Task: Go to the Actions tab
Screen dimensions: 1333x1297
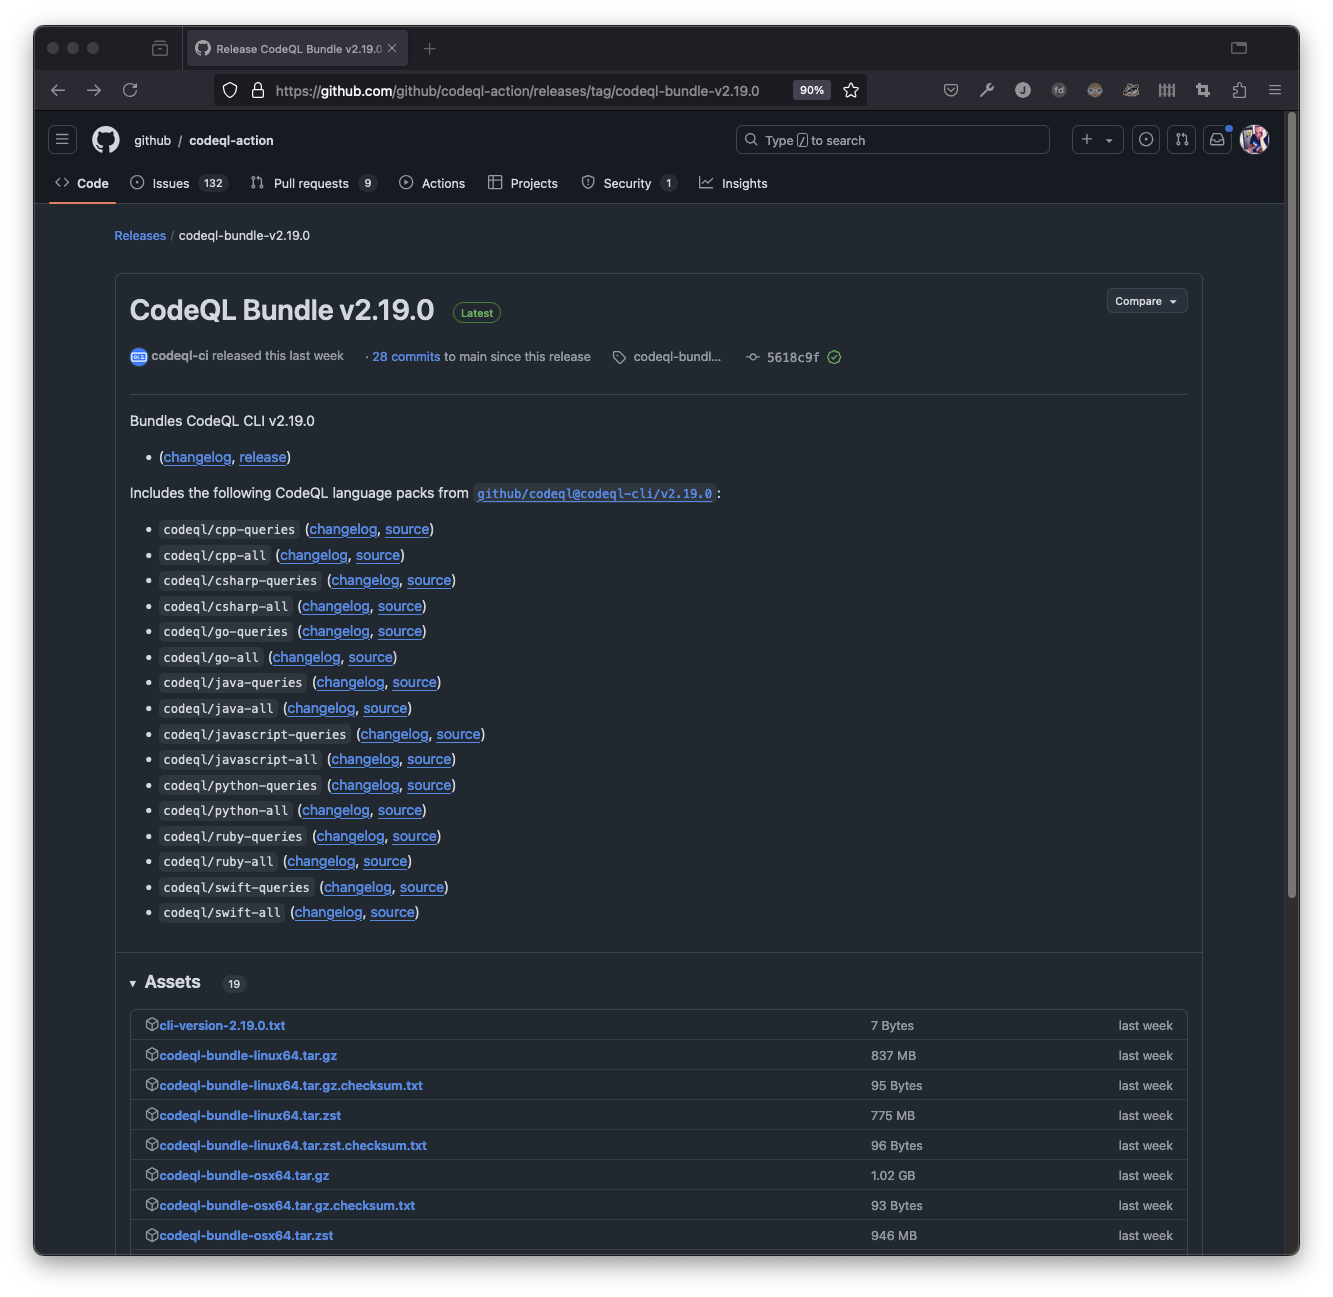Action: 432,183
